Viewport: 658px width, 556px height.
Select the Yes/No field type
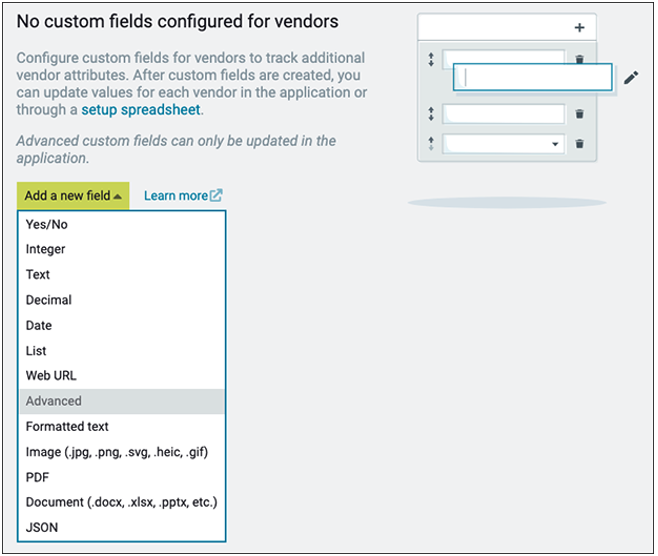(47, 224)
